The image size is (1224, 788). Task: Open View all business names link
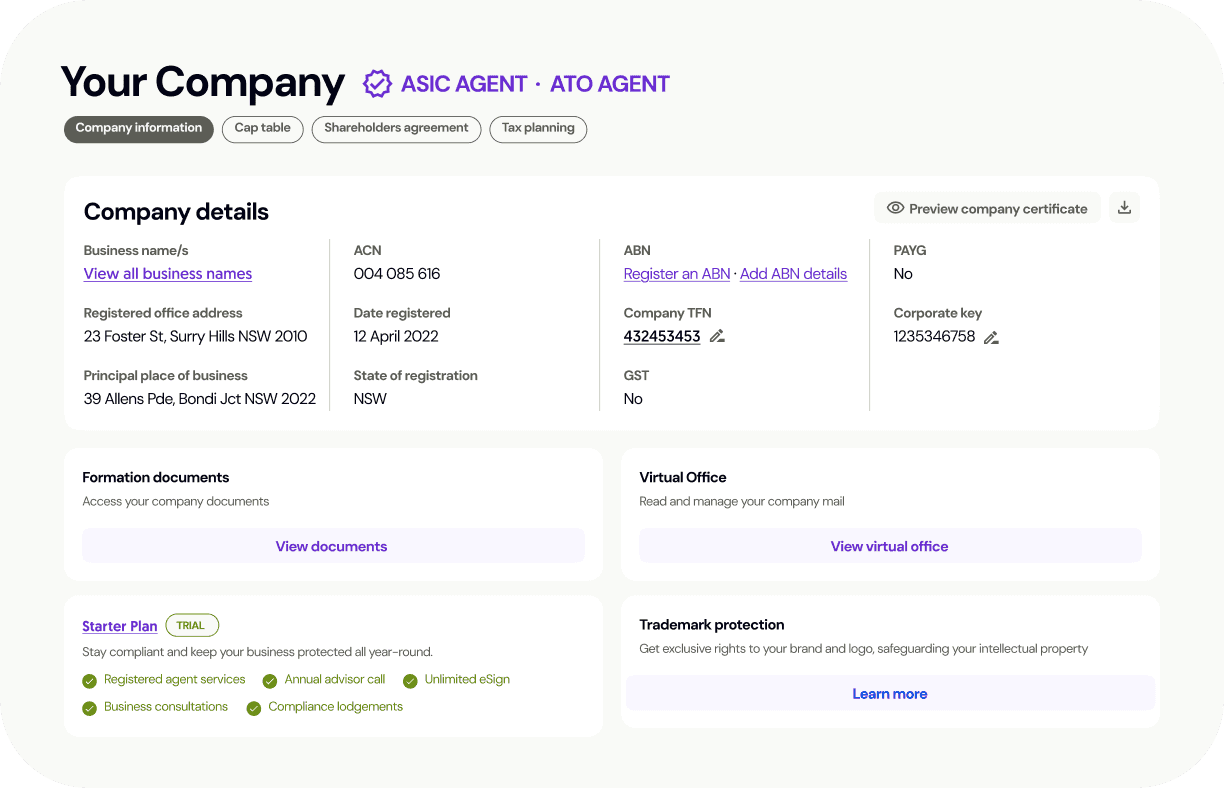tap(168, 274)
